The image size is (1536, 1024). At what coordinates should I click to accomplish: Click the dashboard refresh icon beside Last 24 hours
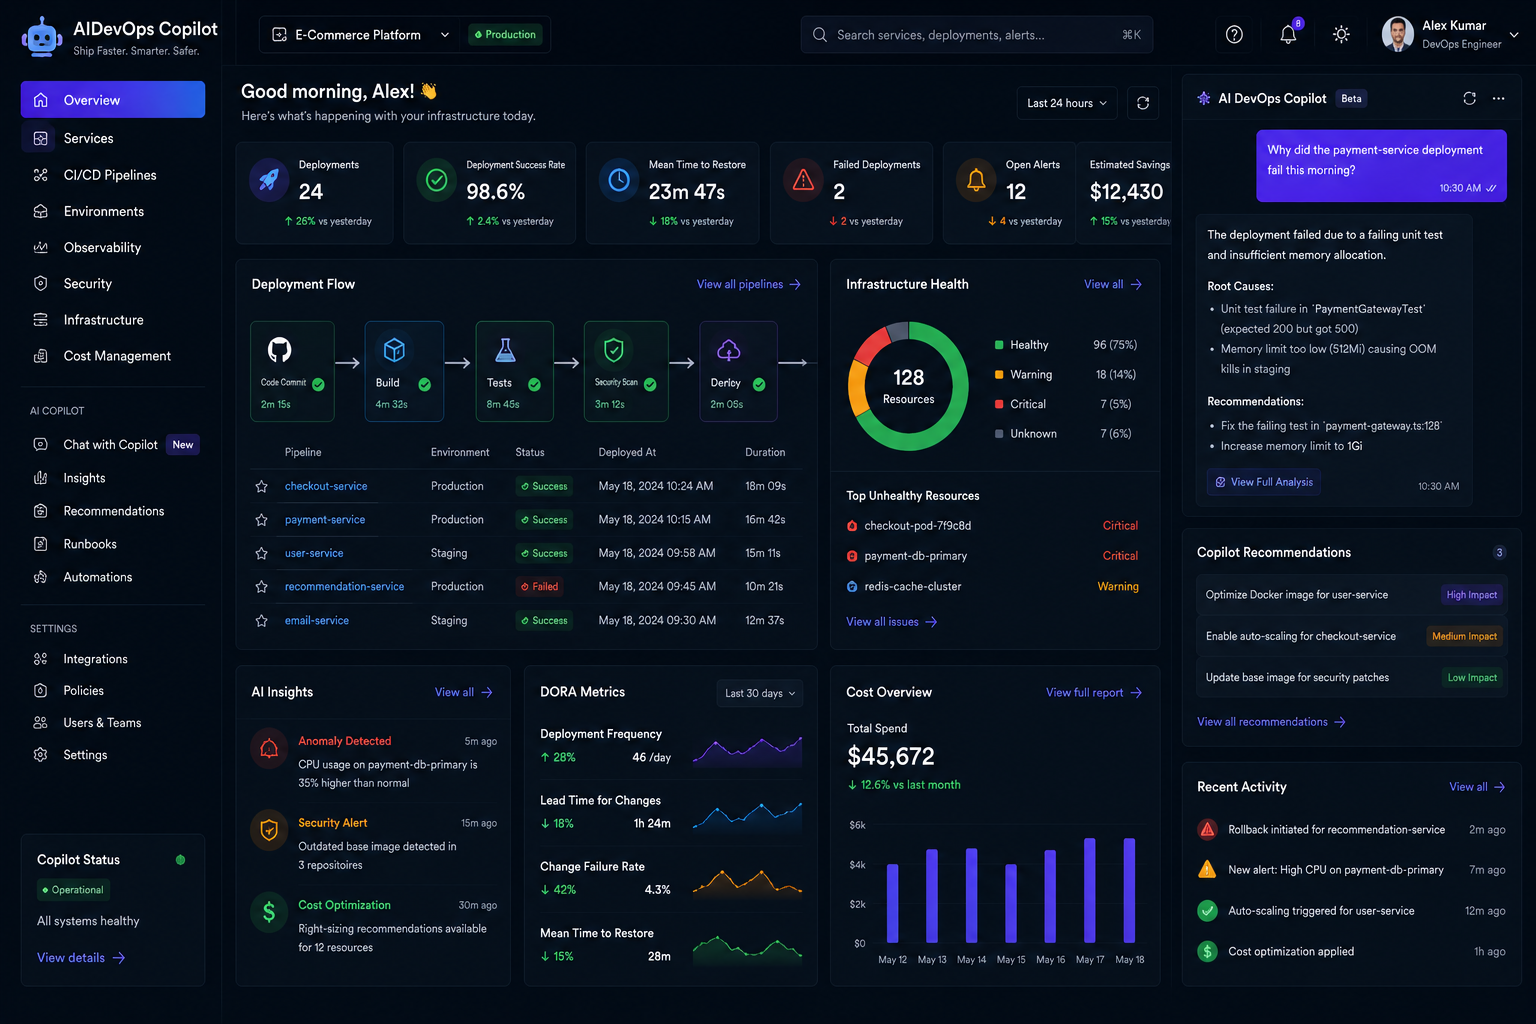pos(1143,103)
